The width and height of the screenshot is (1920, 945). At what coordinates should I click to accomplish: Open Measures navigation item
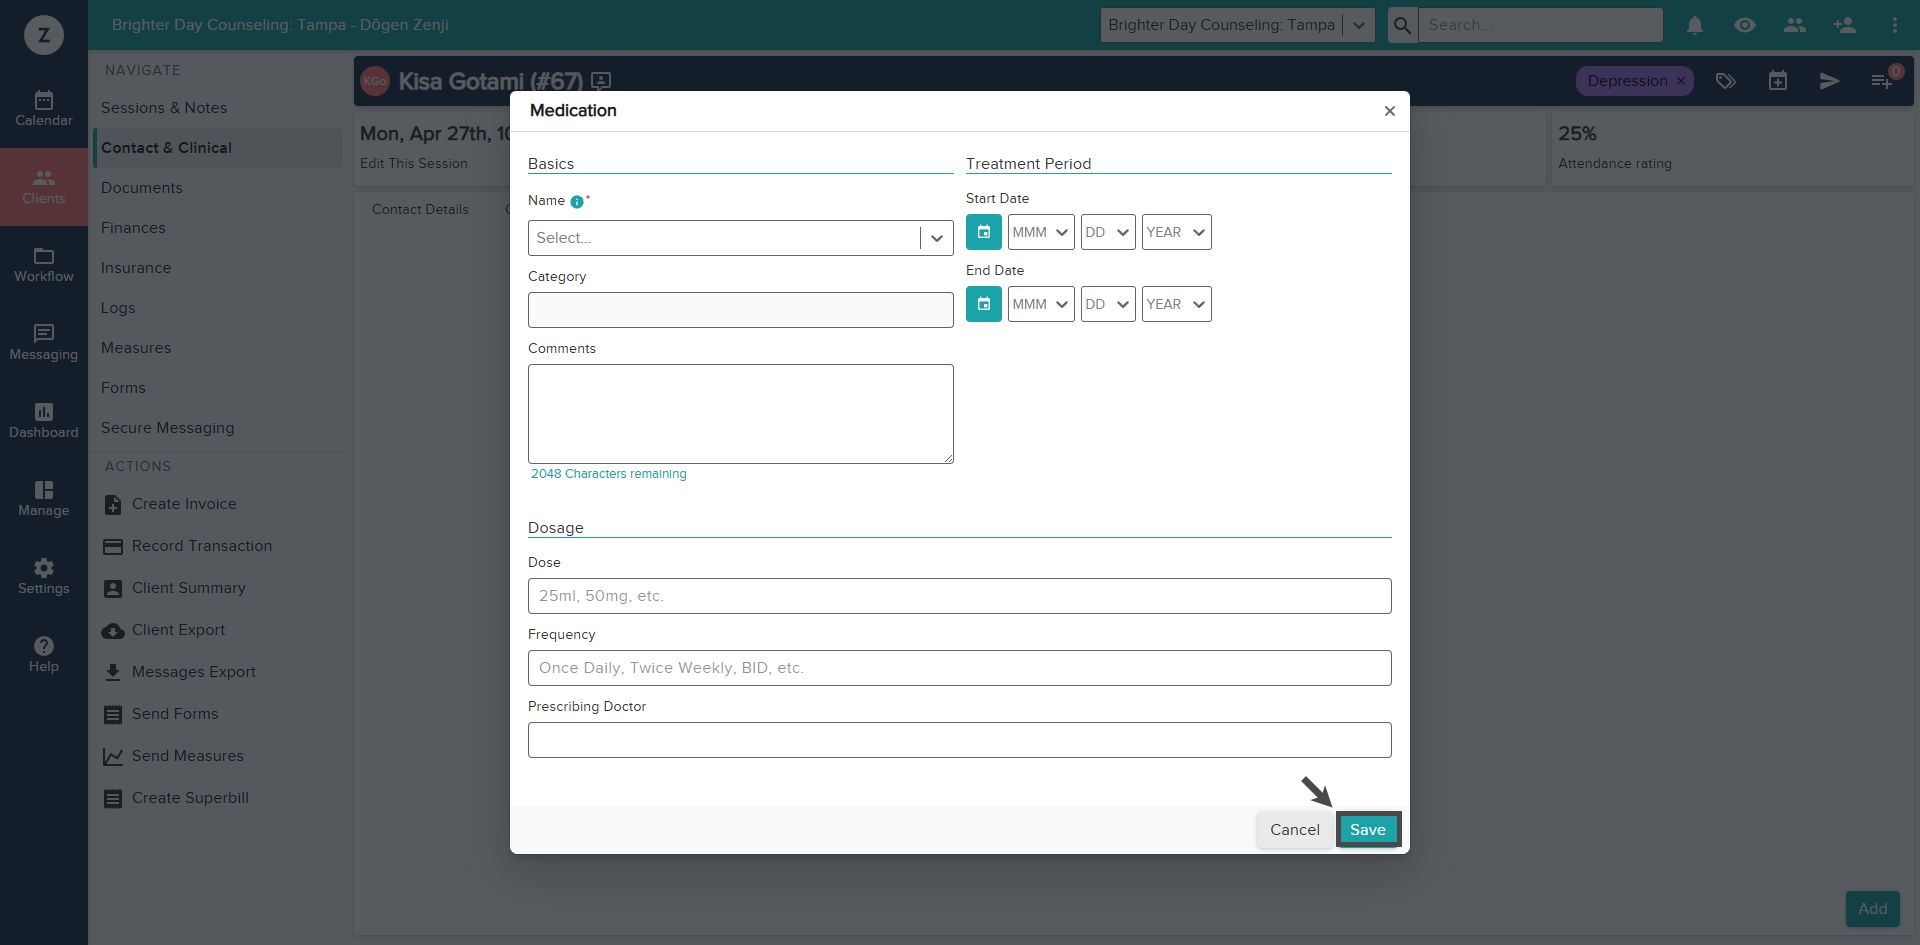coord(136,348)
